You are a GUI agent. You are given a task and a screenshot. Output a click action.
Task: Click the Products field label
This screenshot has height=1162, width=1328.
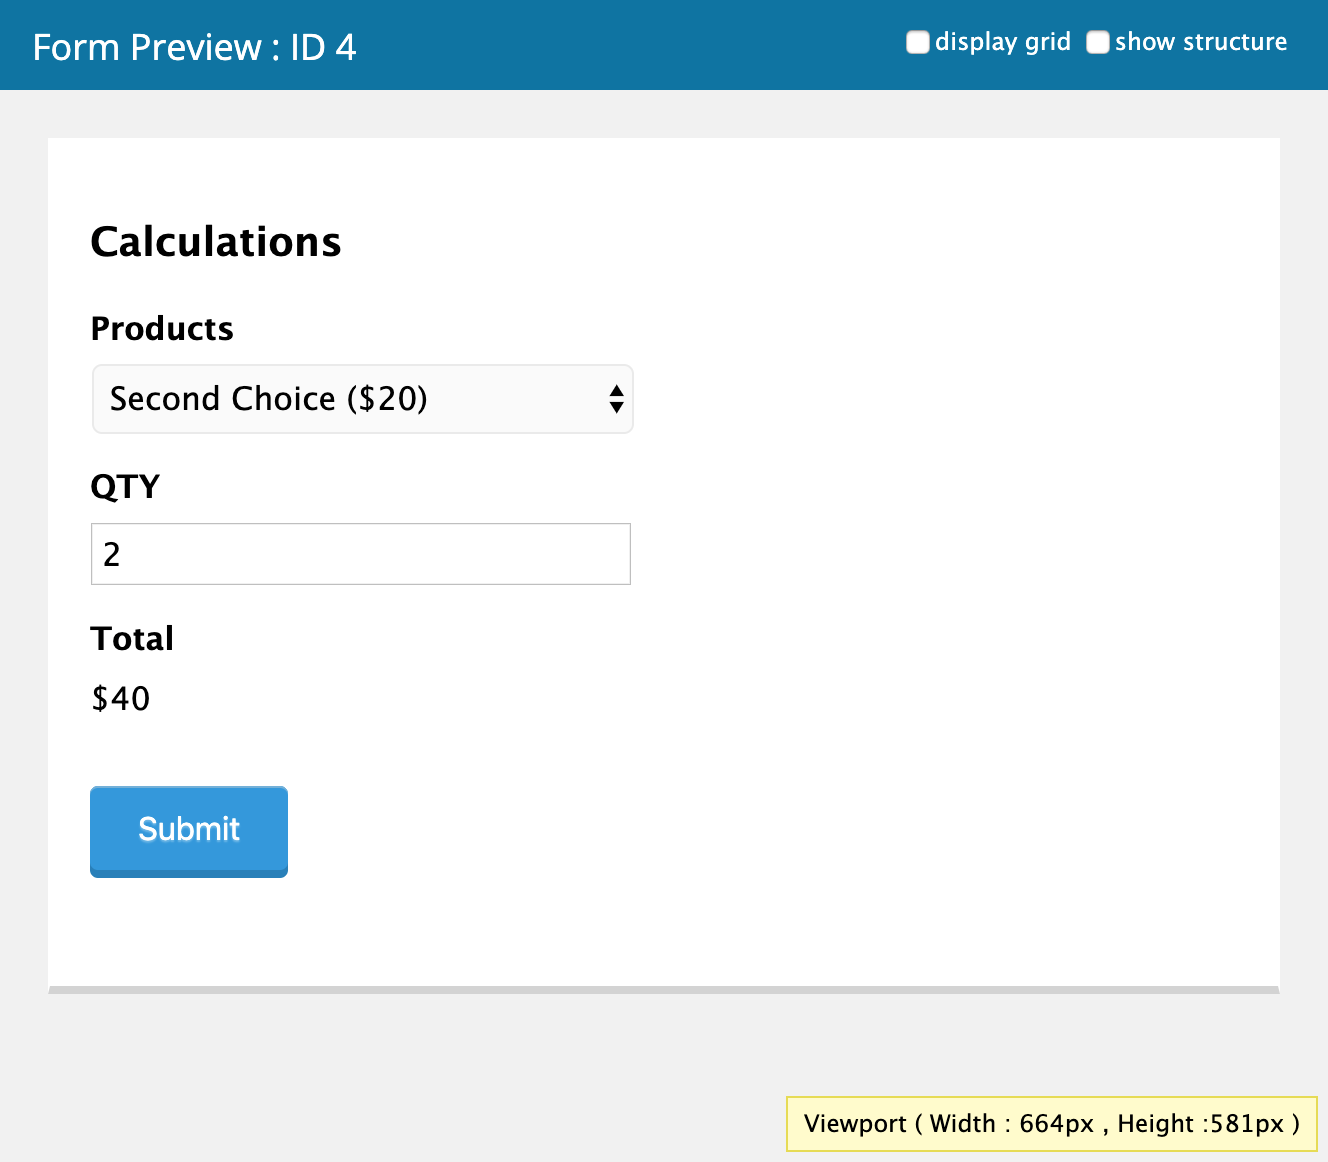[x=162, y=329]
